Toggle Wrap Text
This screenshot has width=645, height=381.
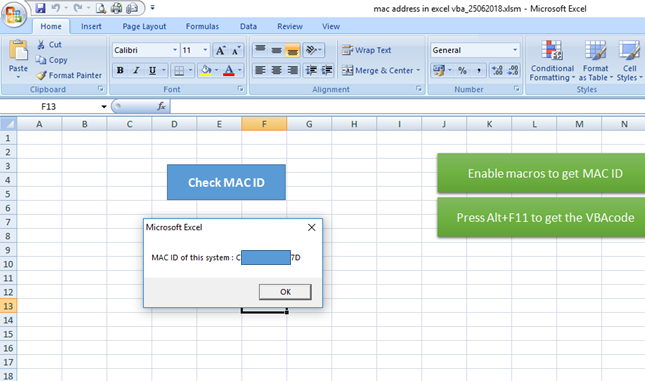click(367, 50)
